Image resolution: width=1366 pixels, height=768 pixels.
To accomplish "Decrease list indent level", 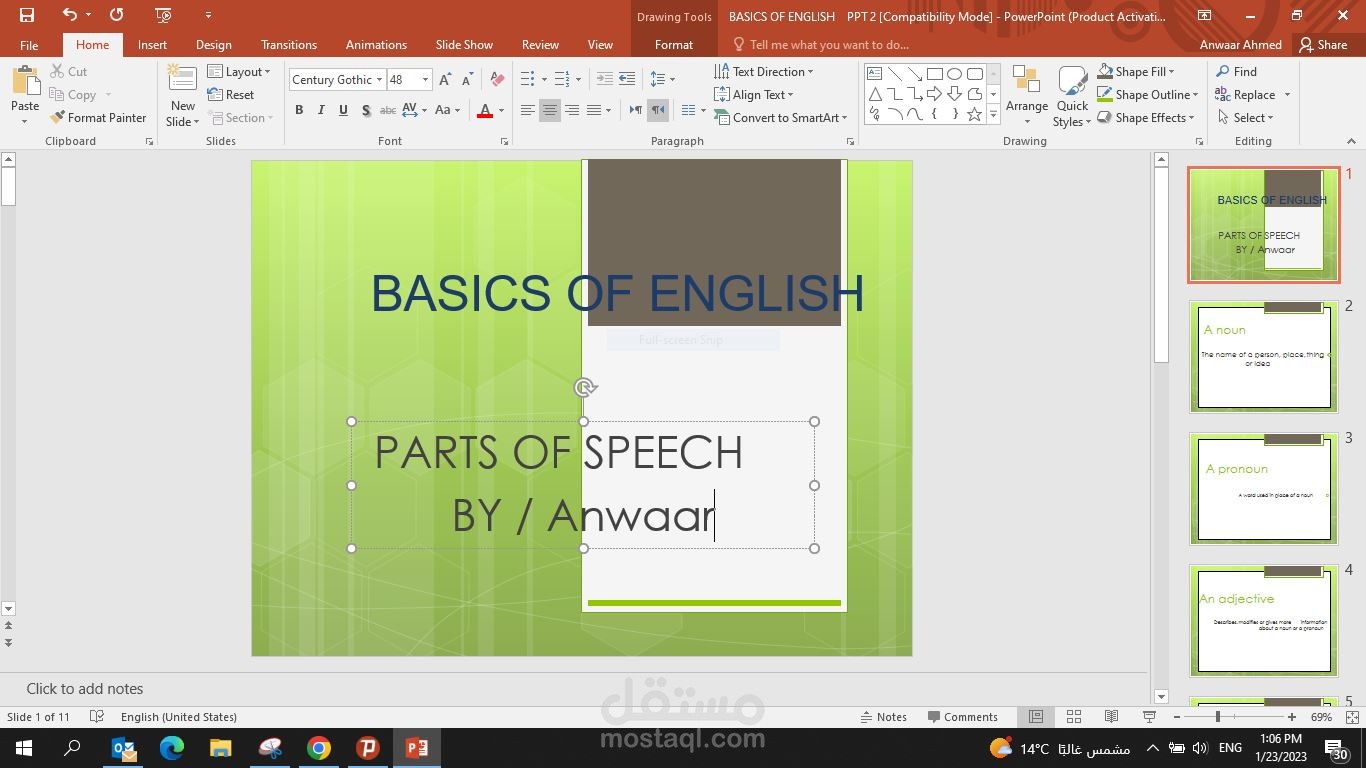I will coord(604,79).
